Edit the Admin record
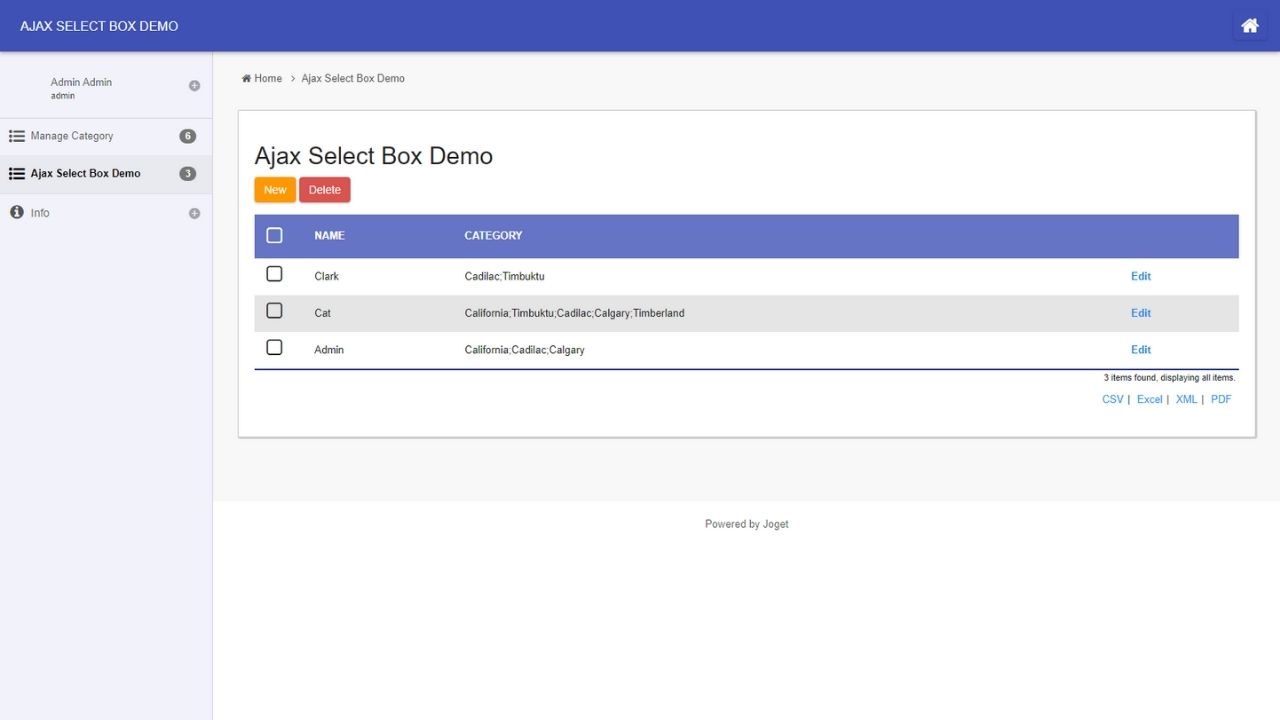The height and width of the screenshot is (720, 1280). 1141,350
